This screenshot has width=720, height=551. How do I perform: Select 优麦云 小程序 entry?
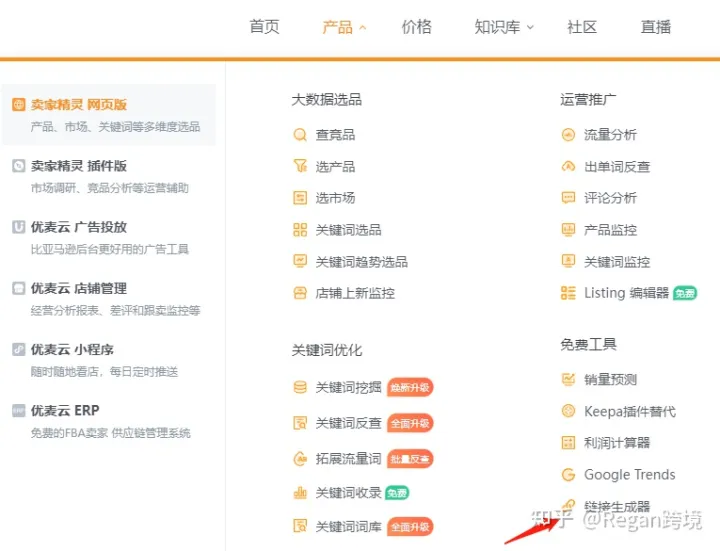tap(109, 360)
